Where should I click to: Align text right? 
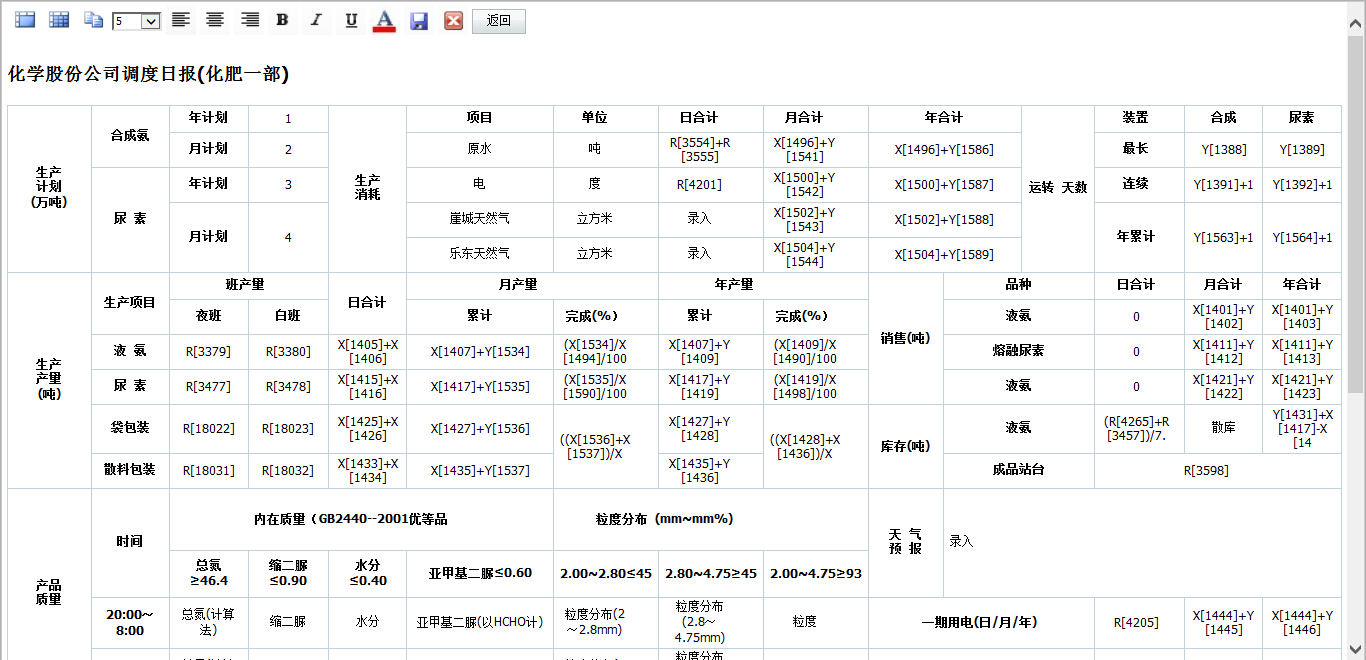coord(249,20)
